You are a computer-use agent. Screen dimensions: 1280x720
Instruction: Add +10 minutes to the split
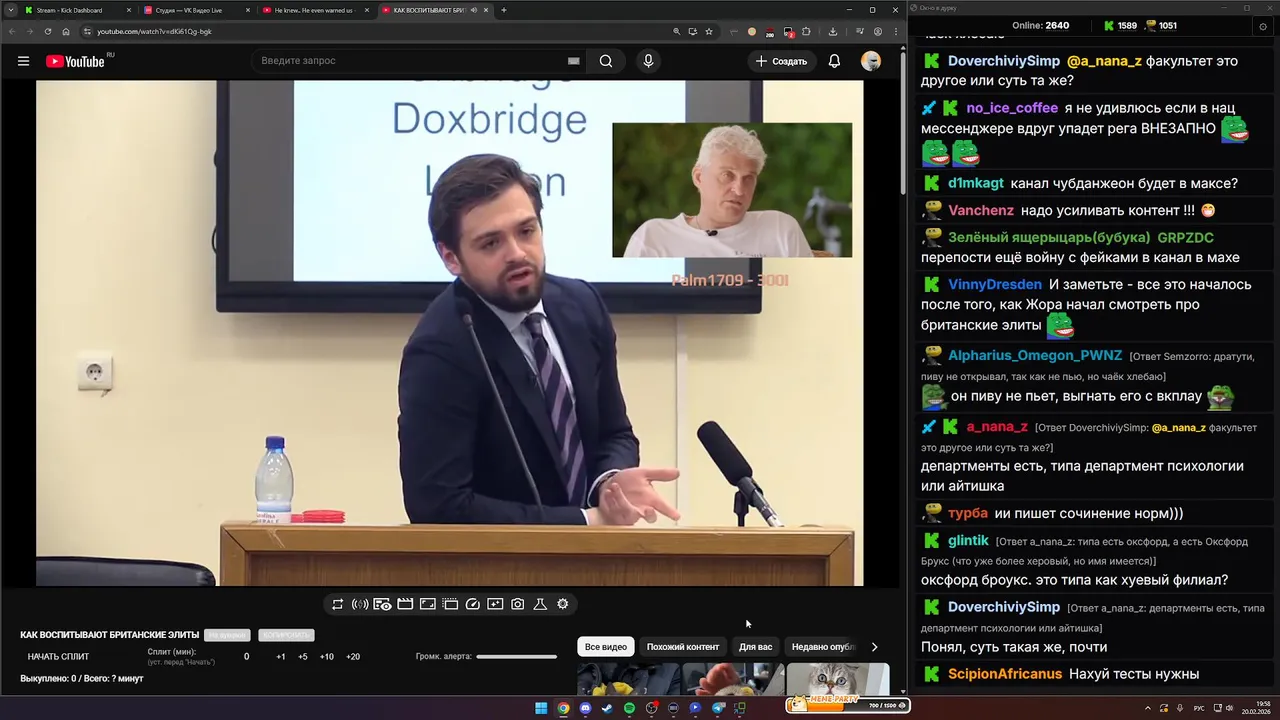click(327, 657)
